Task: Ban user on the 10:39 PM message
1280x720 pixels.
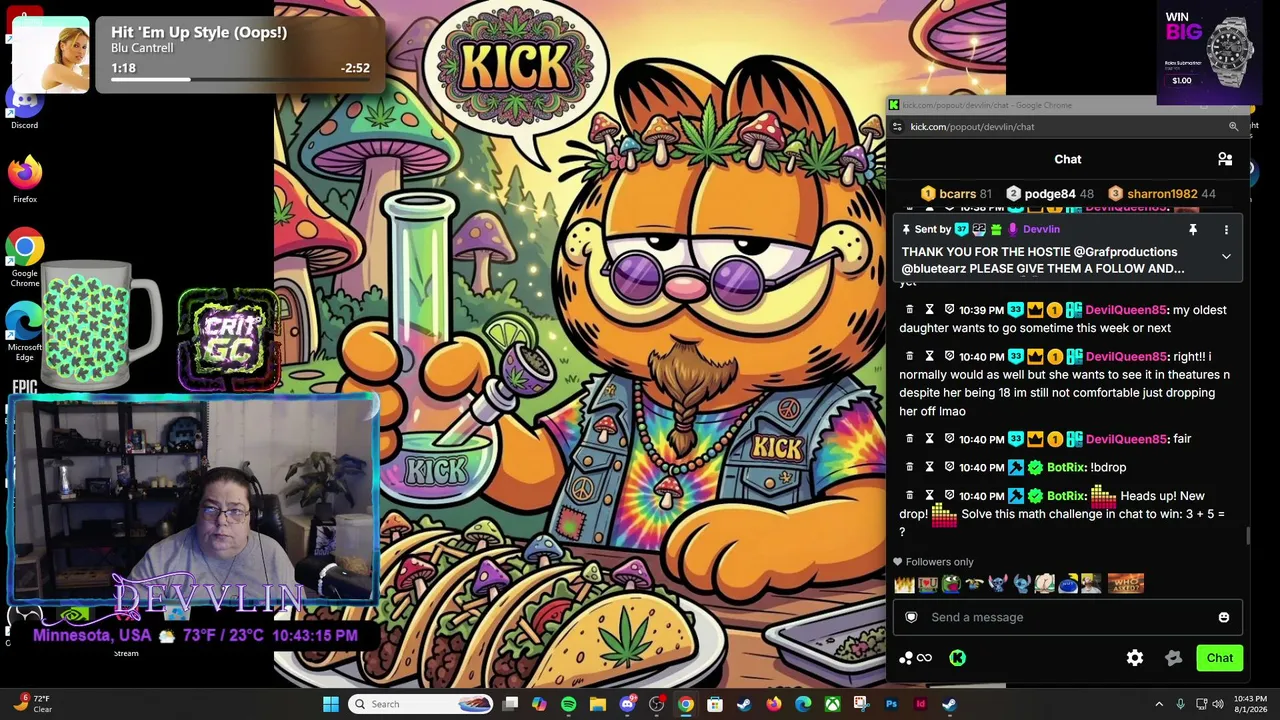Action: (949, 310)
